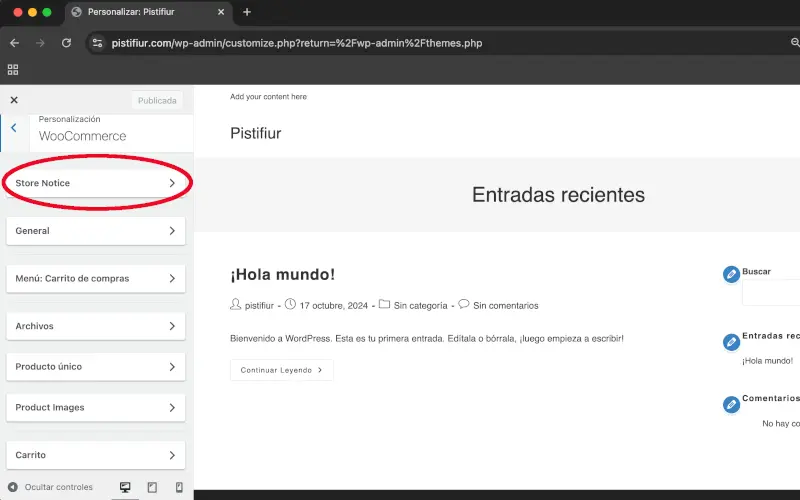
Task: Click the Buscar search input field
Action: 771,292
